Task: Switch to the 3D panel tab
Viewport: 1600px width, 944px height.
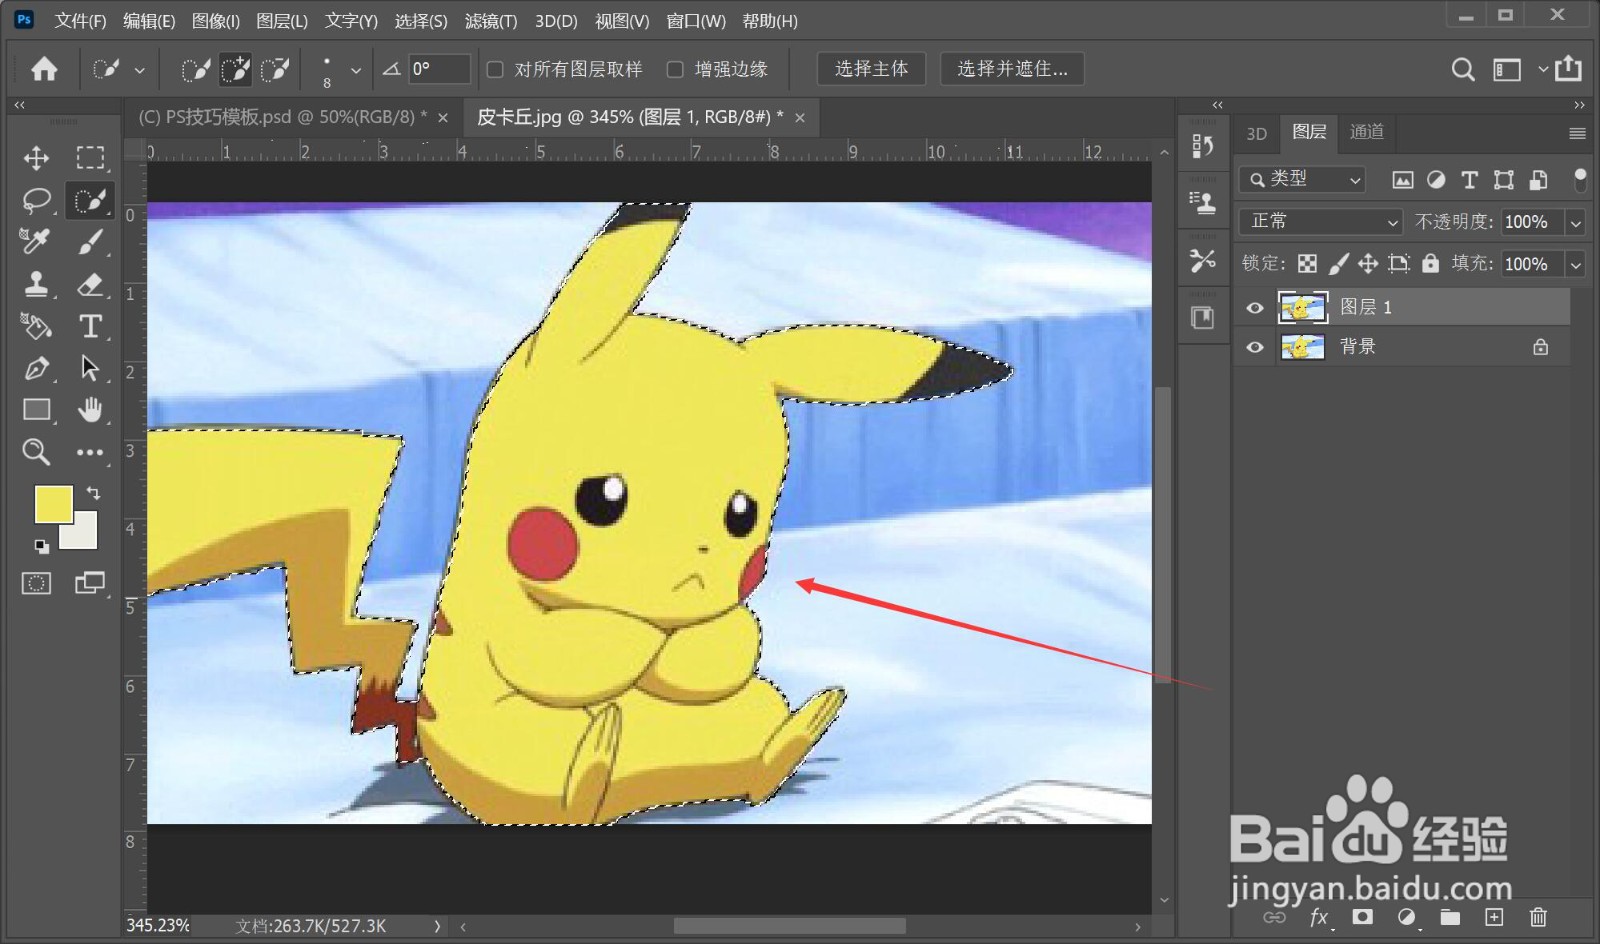Action: coord(1257,133)
